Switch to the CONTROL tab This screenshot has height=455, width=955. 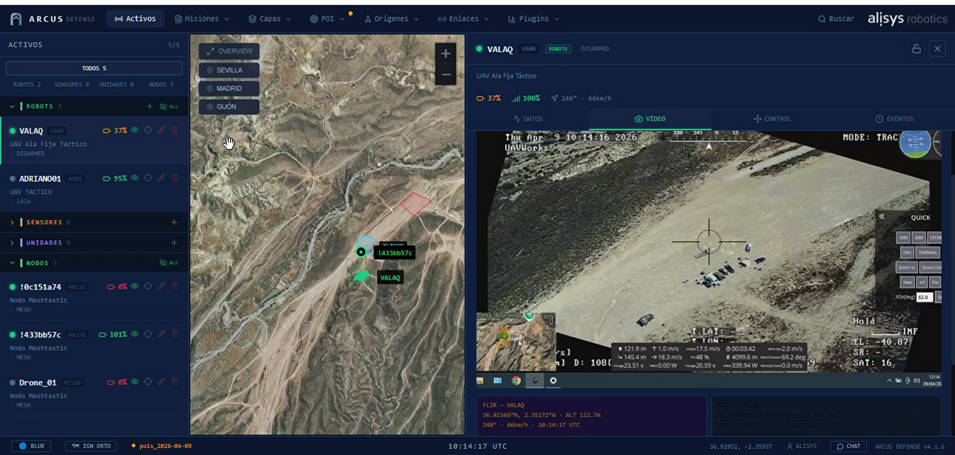click(772, 119)
